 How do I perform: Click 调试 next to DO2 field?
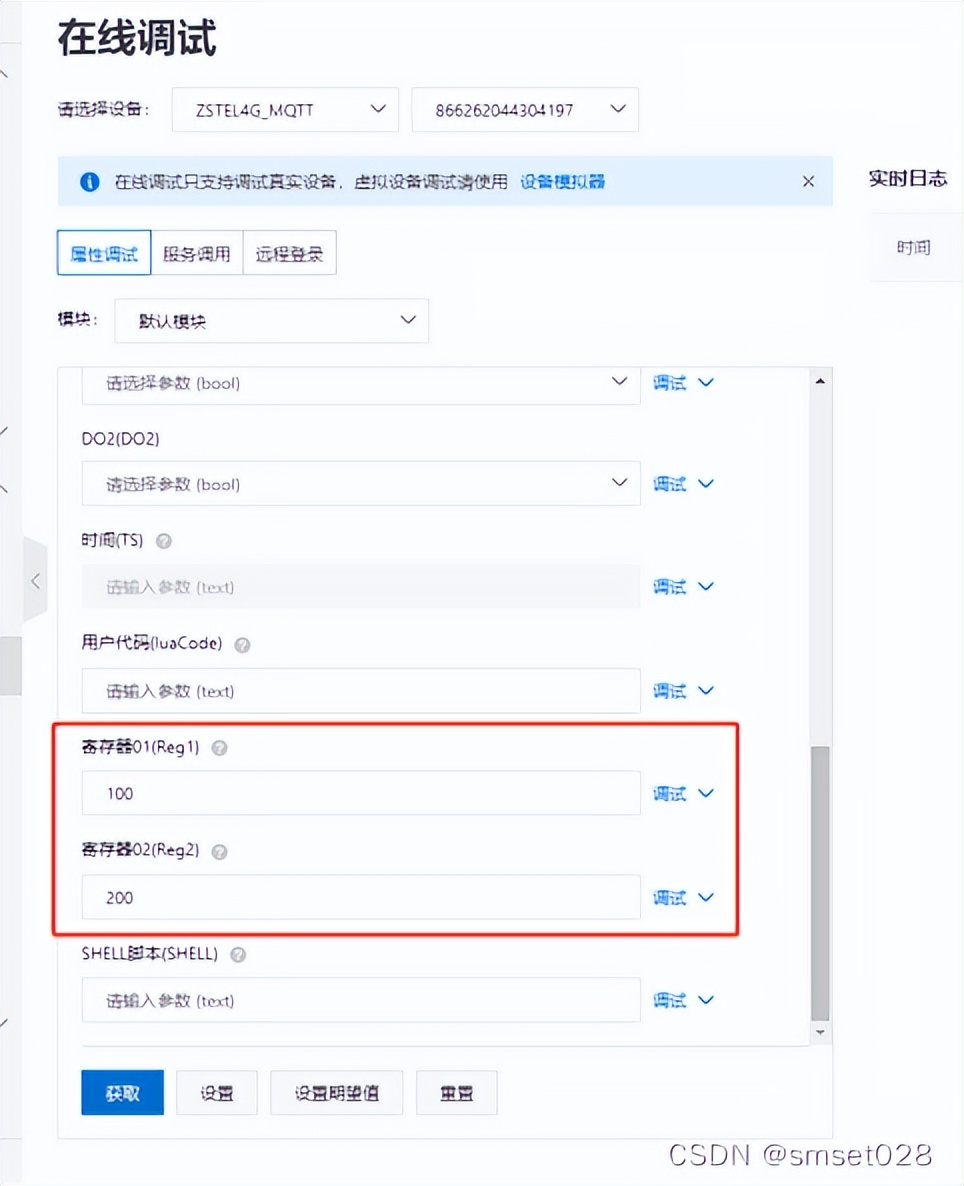tap(669, 484)
